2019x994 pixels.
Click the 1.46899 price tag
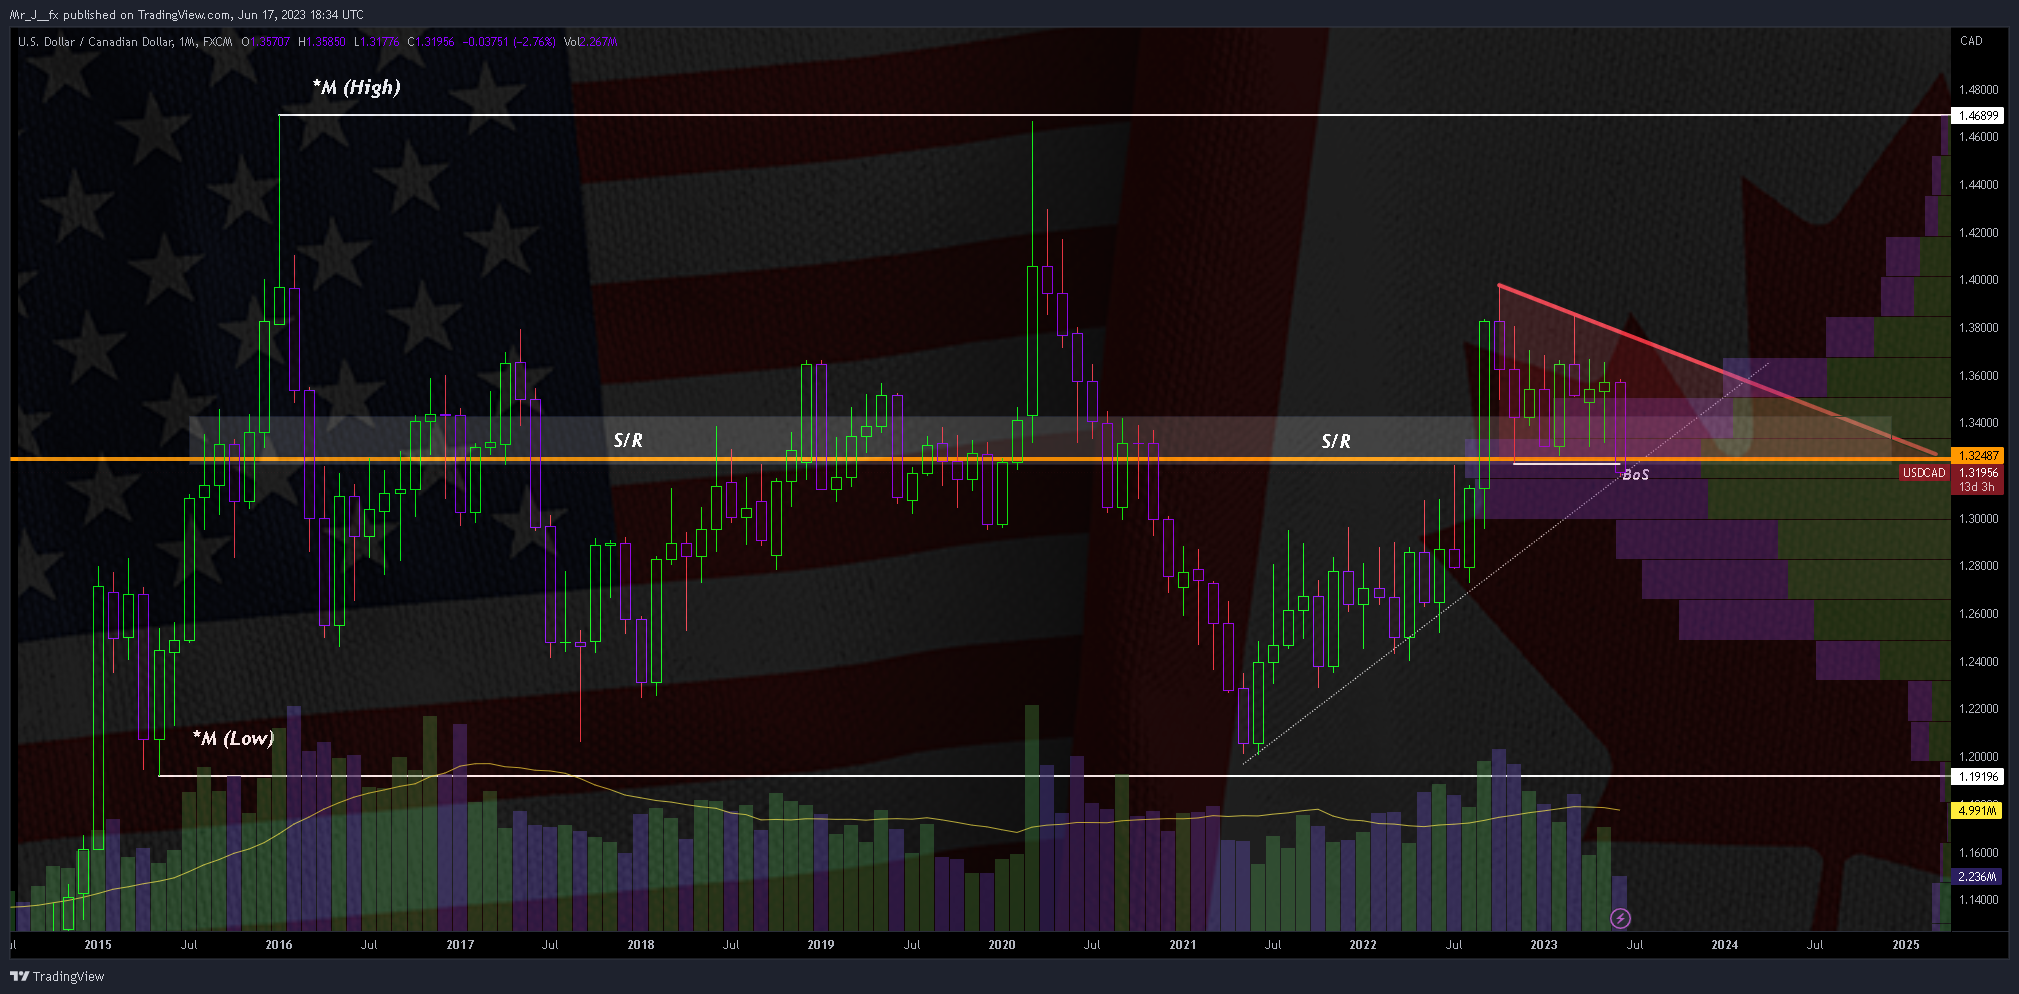[x=1978, y=116]
